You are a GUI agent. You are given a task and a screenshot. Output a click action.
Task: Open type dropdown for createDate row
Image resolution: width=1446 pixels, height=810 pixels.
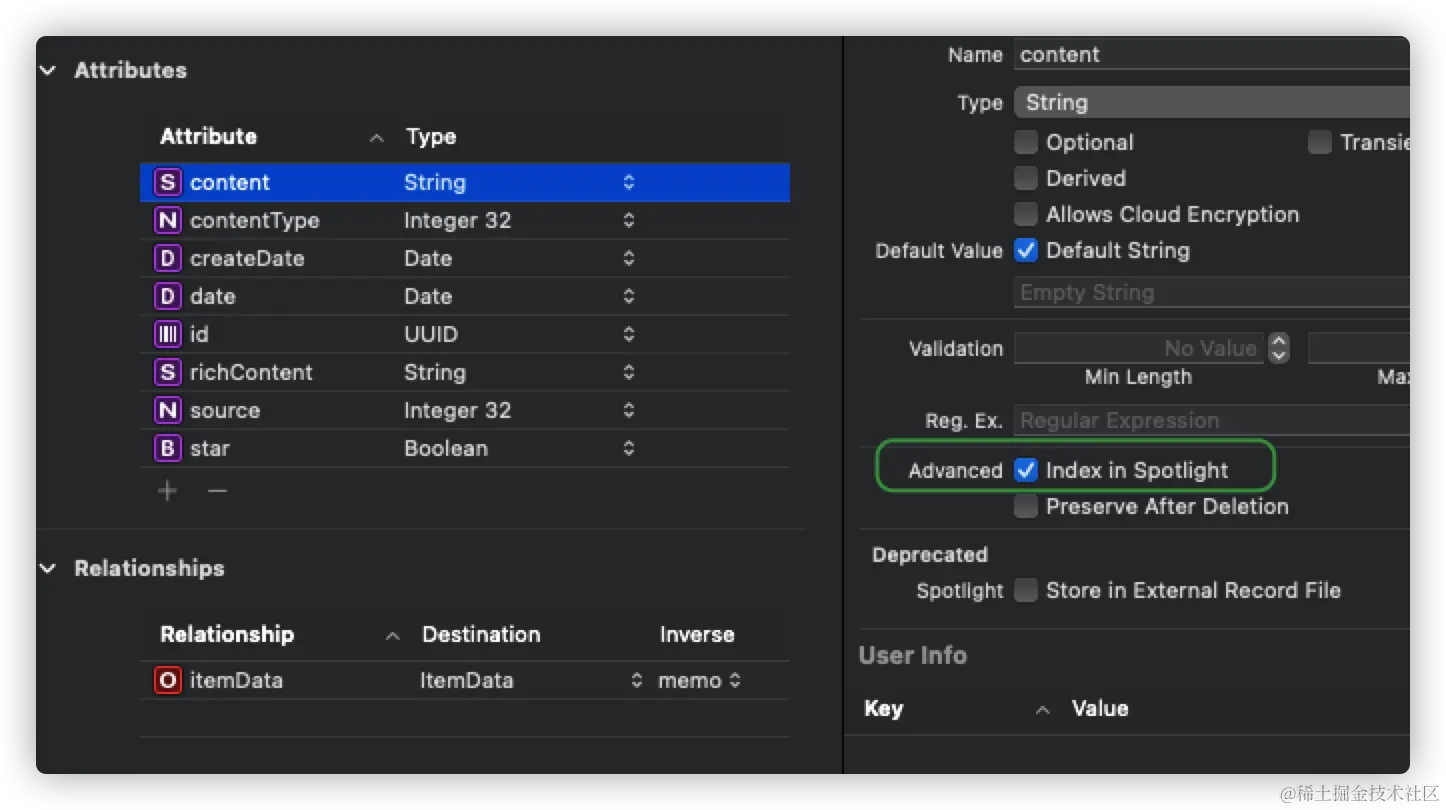(x=628, y=258)
